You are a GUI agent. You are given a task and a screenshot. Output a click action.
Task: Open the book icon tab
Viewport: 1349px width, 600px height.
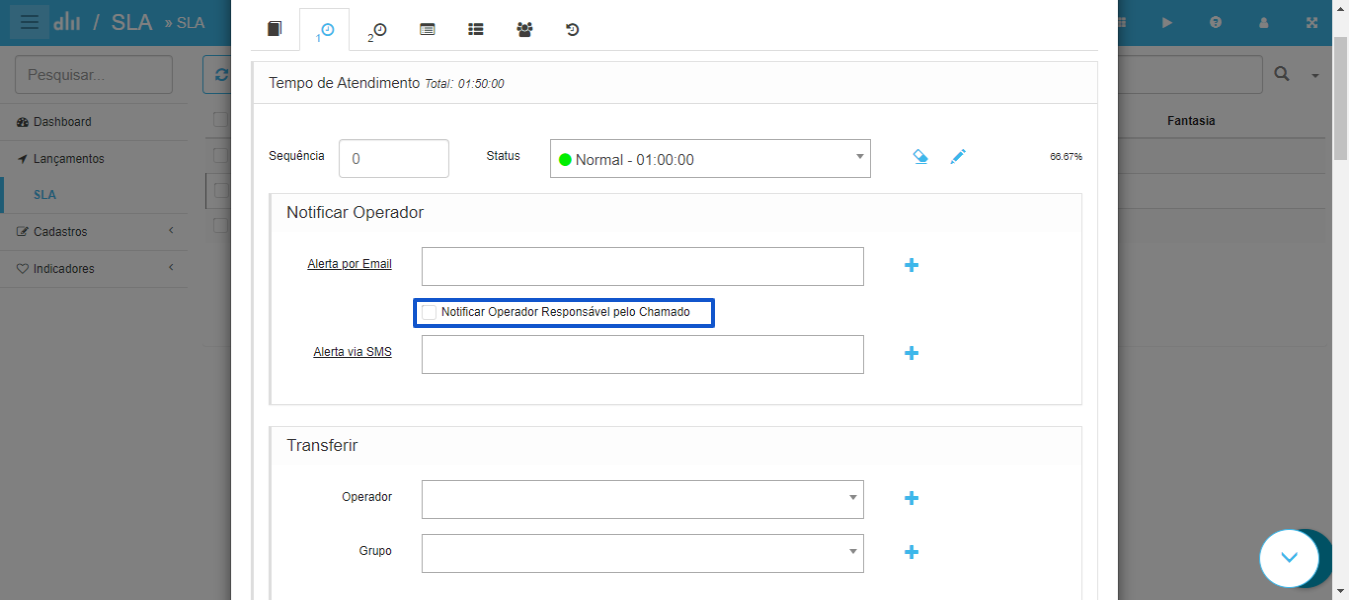(274, 29)
